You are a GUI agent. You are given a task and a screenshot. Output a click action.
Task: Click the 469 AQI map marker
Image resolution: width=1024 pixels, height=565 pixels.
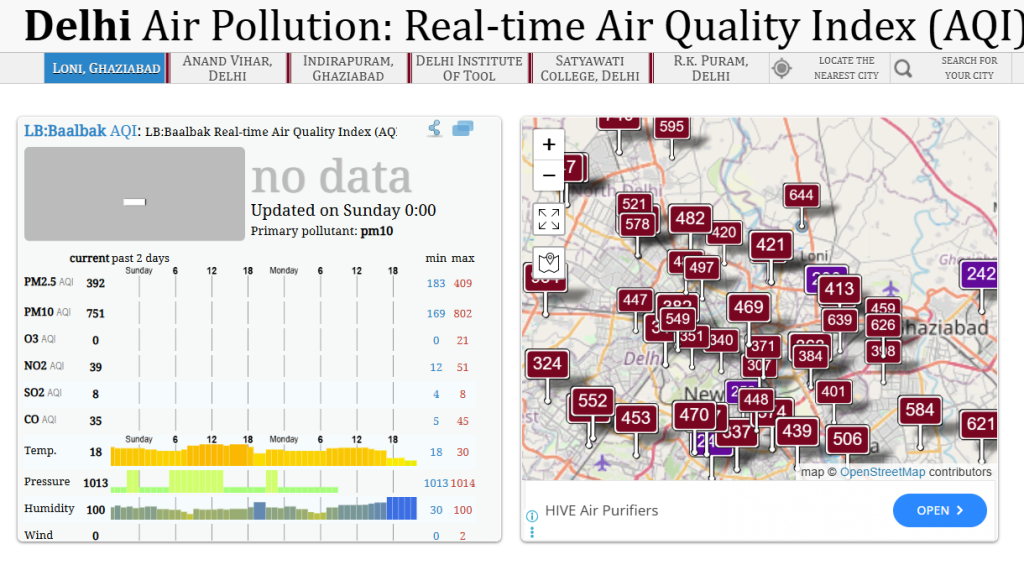coord(748,307)
